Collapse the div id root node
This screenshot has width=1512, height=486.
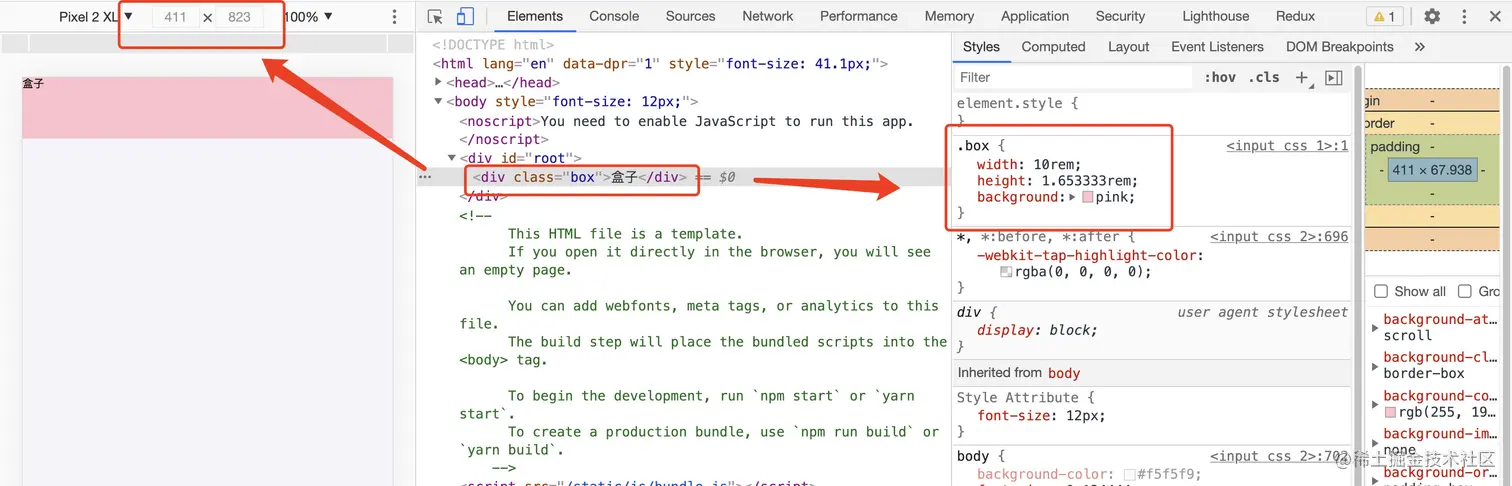452,158
